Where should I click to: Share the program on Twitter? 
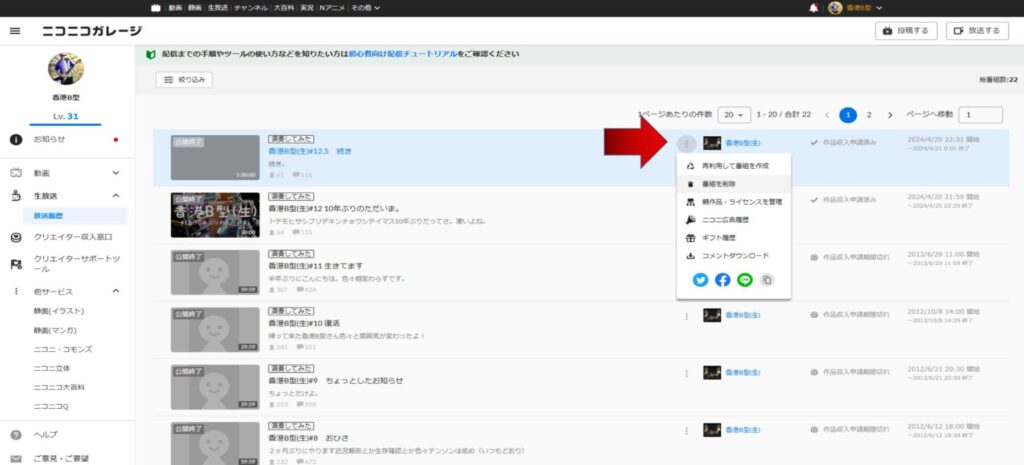(x=701, y=280)
